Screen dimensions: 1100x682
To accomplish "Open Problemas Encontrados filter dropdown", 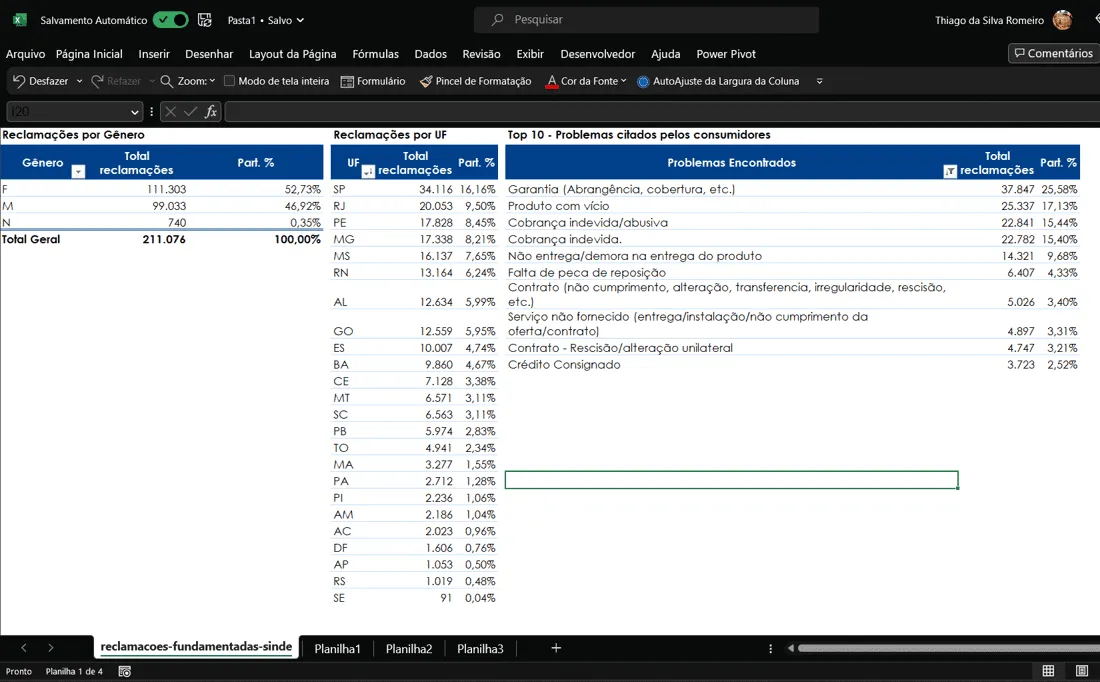I will 950,171.
